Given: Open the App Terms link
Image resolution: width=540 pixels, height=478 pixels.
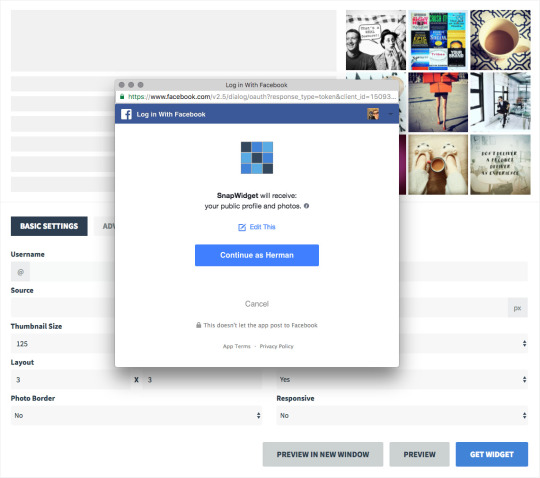Looking at the screenshot, I should 237,346.
